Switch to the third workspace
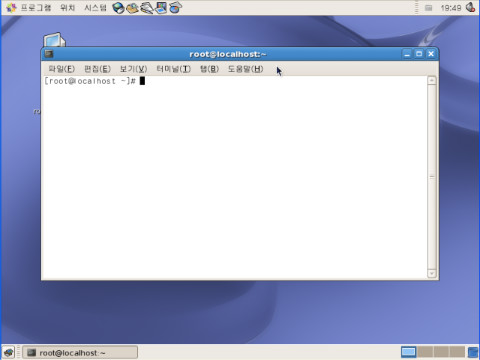The height and width of the screenshot is (360, 480). click(x=441, y=352)
